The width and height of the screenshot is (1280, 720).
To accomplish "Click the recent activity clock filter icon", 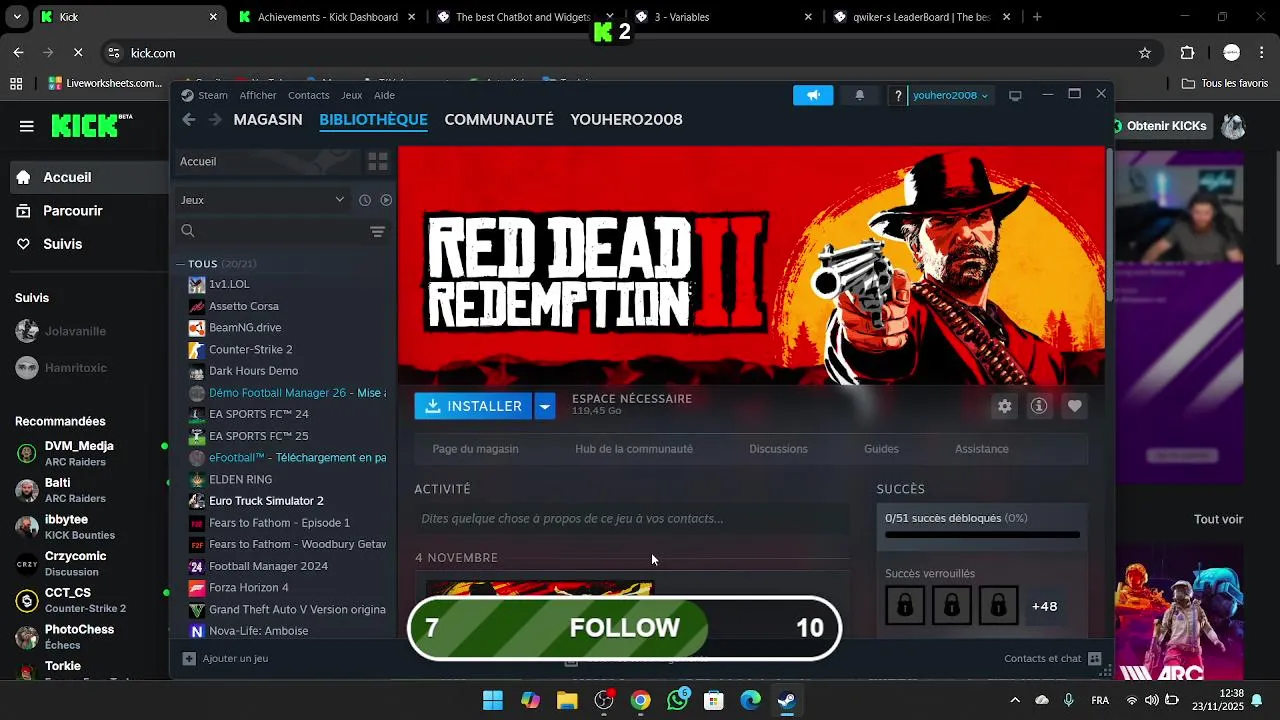I will 365,200.
